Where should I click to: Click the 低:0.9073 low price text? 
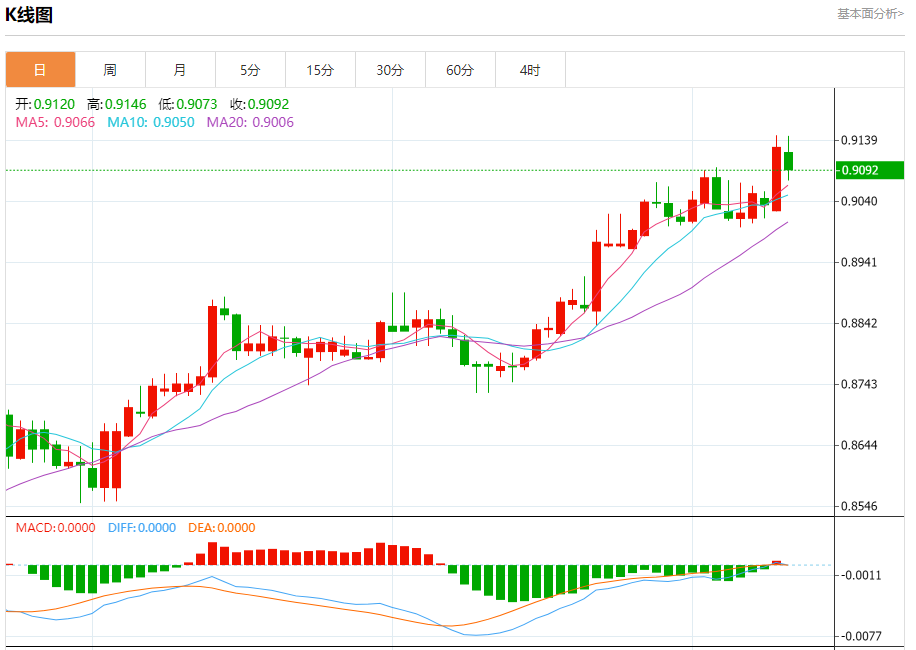[x=188, y=104]
